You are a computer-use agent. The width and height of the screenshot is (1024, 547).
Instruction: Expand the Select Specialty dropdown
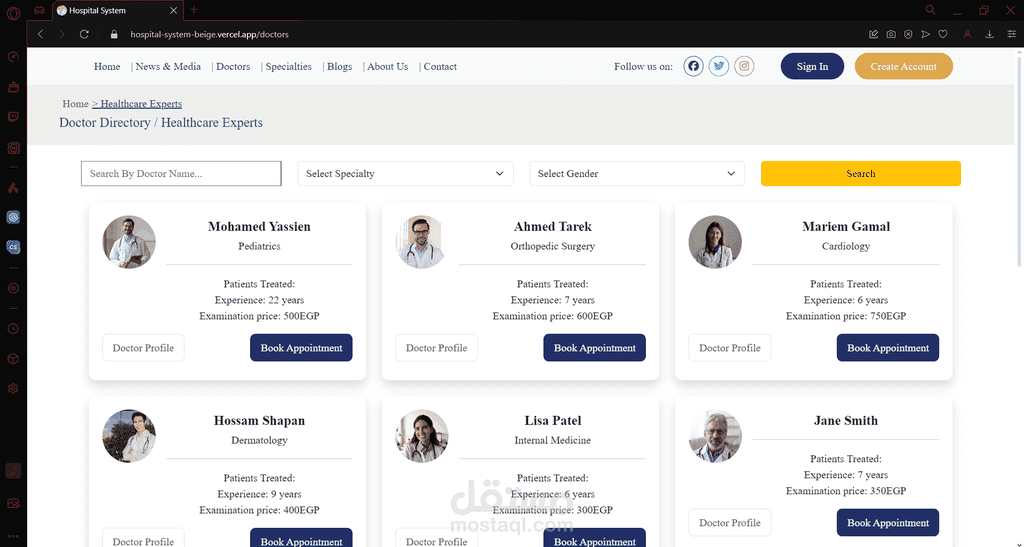click(x=406, y=174)
